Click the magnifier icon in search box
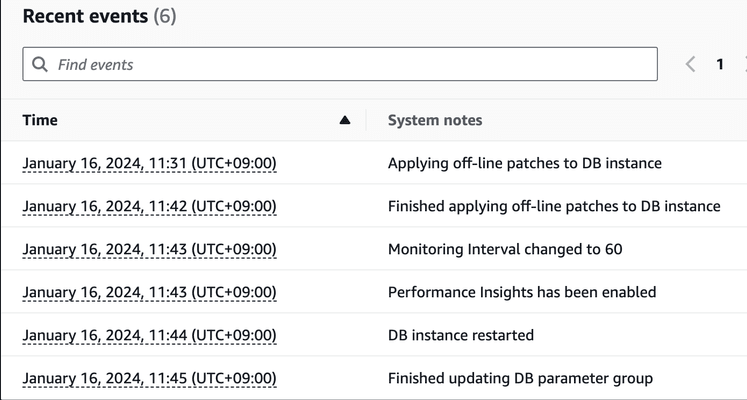 (x=40, y=64)
